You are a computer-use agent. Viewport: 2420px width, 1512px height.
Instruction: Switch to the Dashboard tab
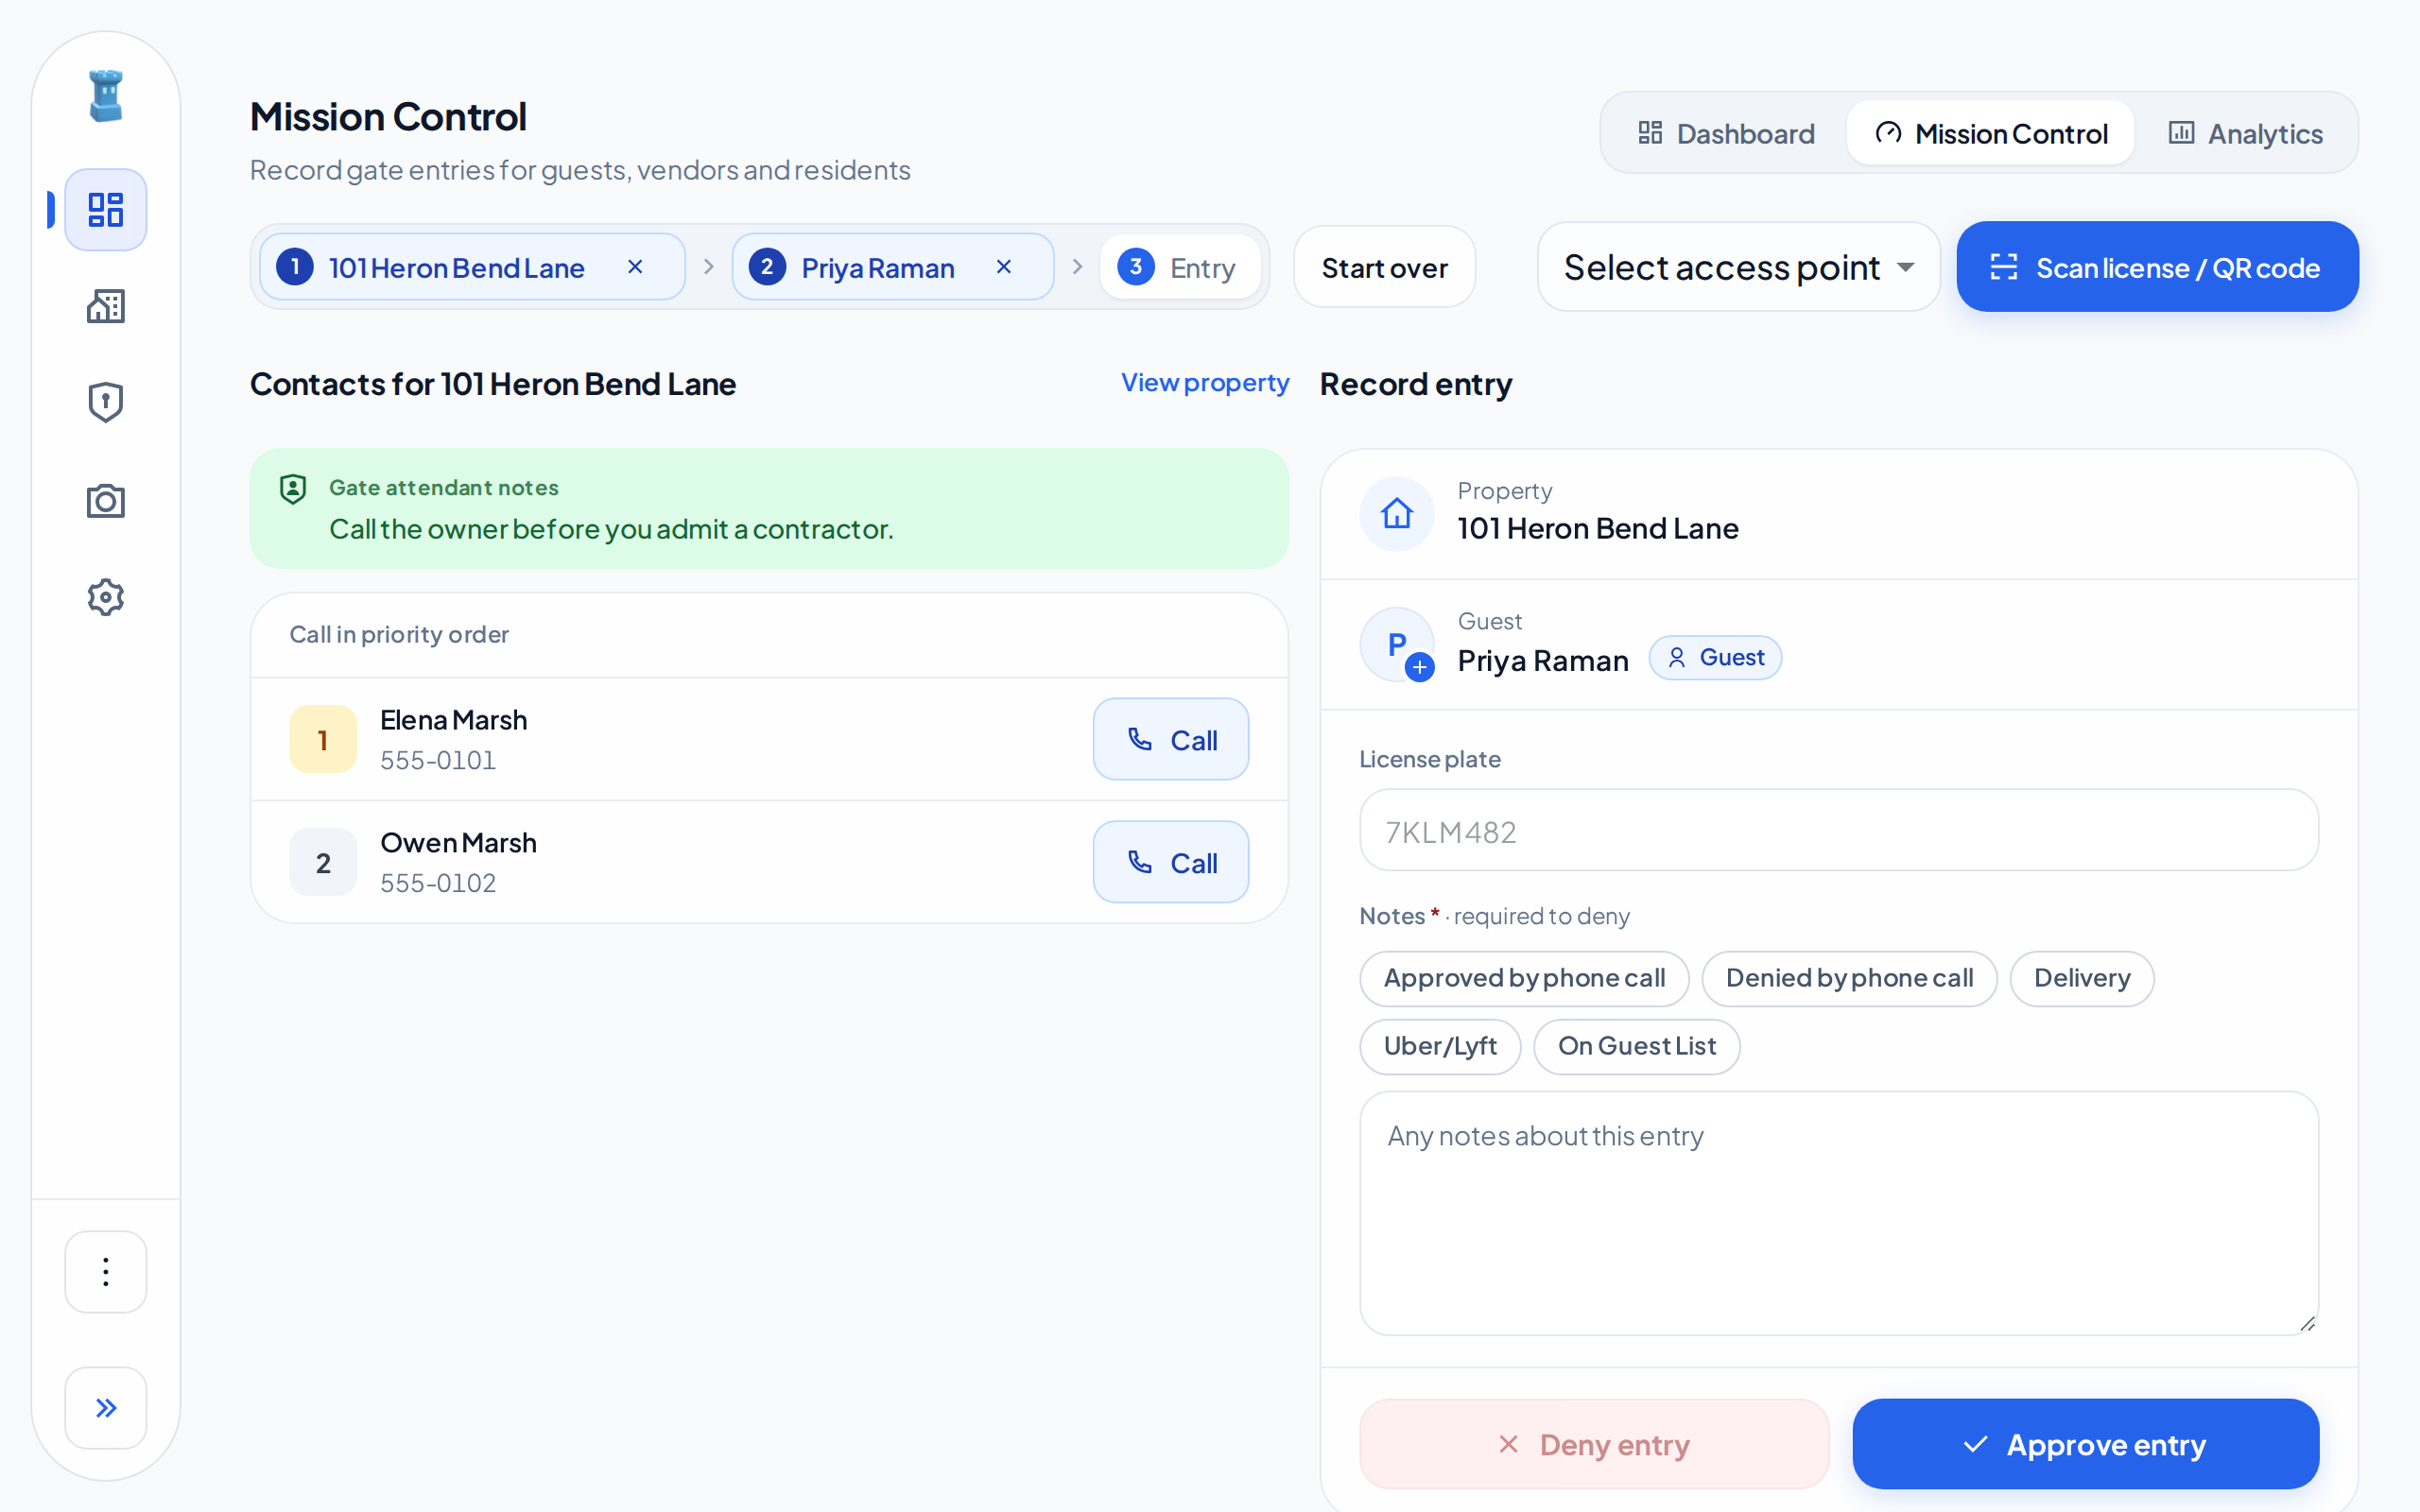1726,133
